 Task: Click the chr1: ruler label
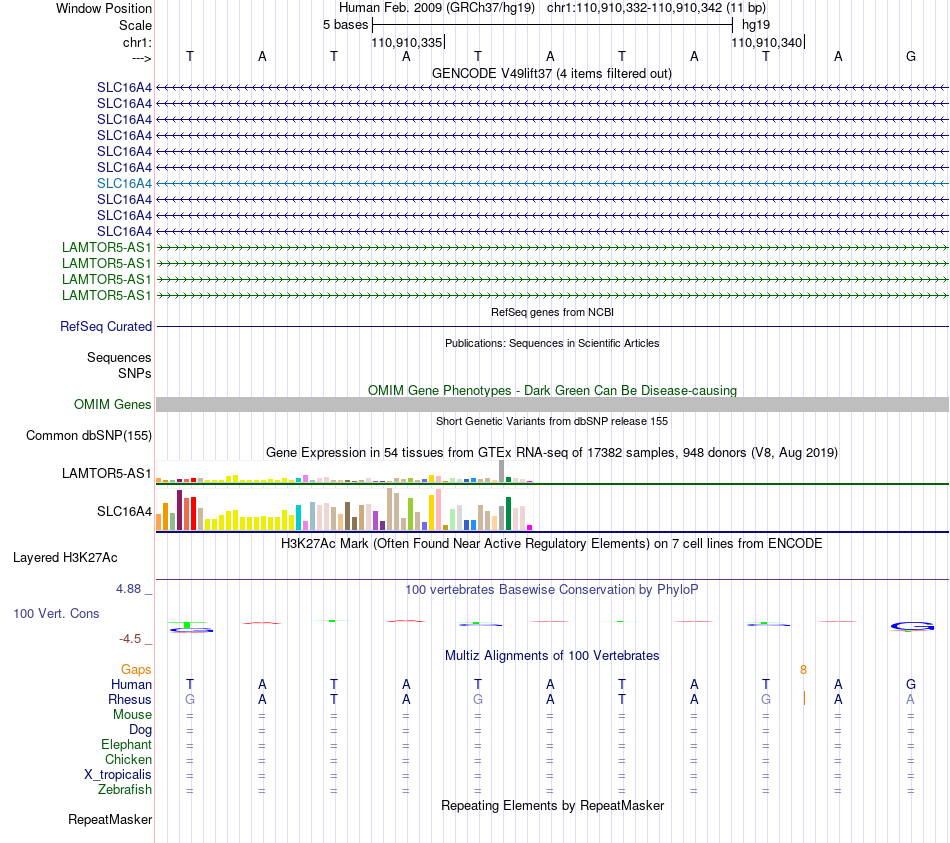[137, 42]
